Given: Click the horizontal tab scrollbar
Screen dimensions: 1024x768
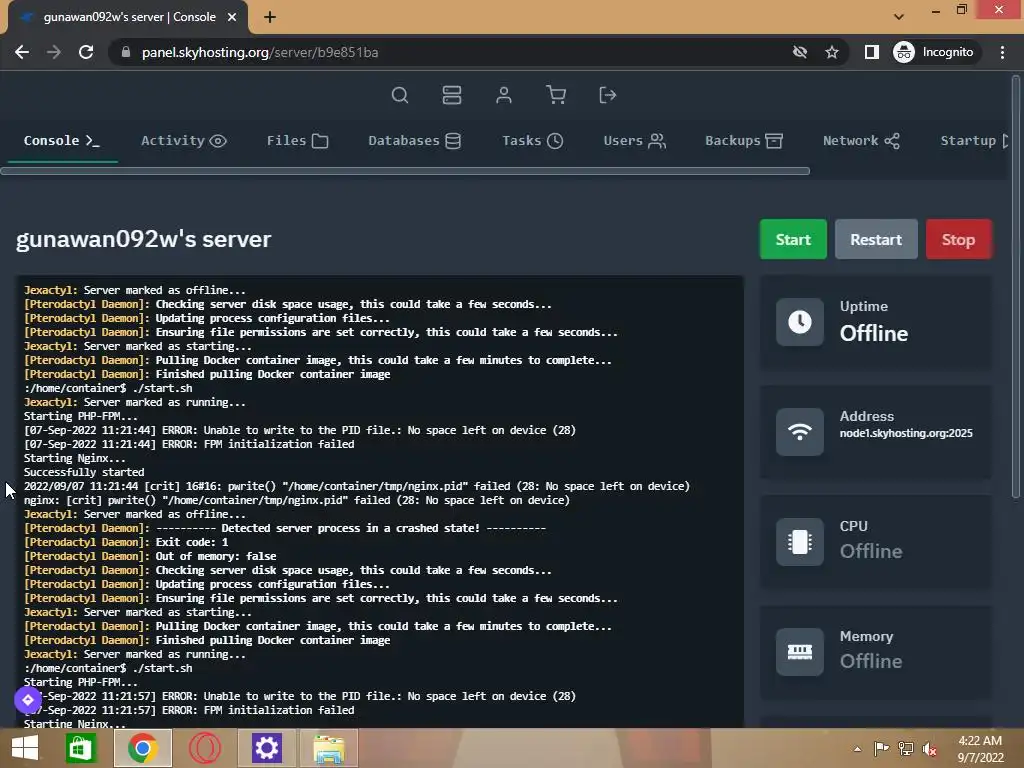Looking at the screenshot, I should [x=405, y=171].
